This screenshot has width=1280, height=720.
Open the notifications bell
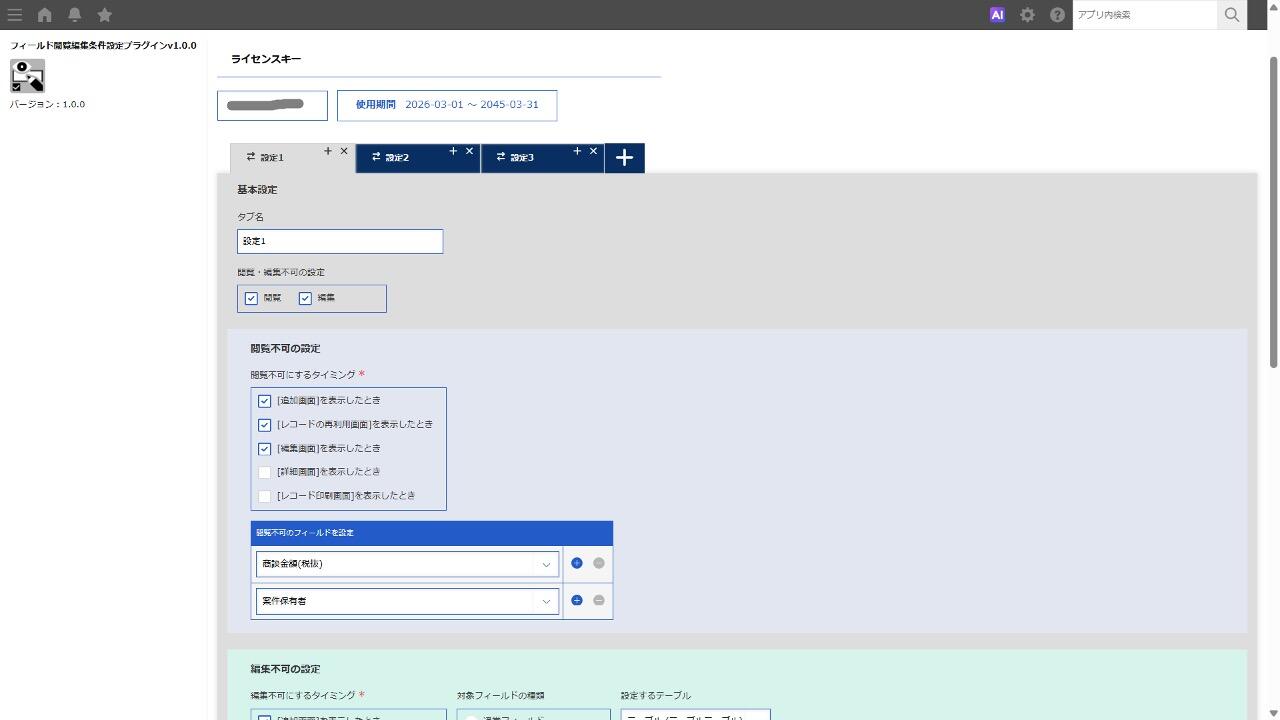tap(75, 15)
